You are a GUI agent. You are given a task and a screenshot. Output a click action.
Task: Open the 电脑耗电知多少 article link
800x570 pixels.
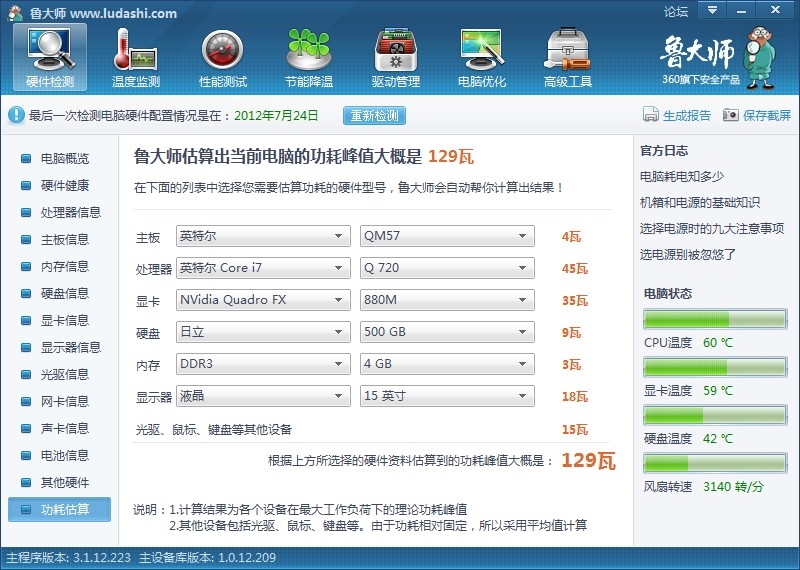681,177
